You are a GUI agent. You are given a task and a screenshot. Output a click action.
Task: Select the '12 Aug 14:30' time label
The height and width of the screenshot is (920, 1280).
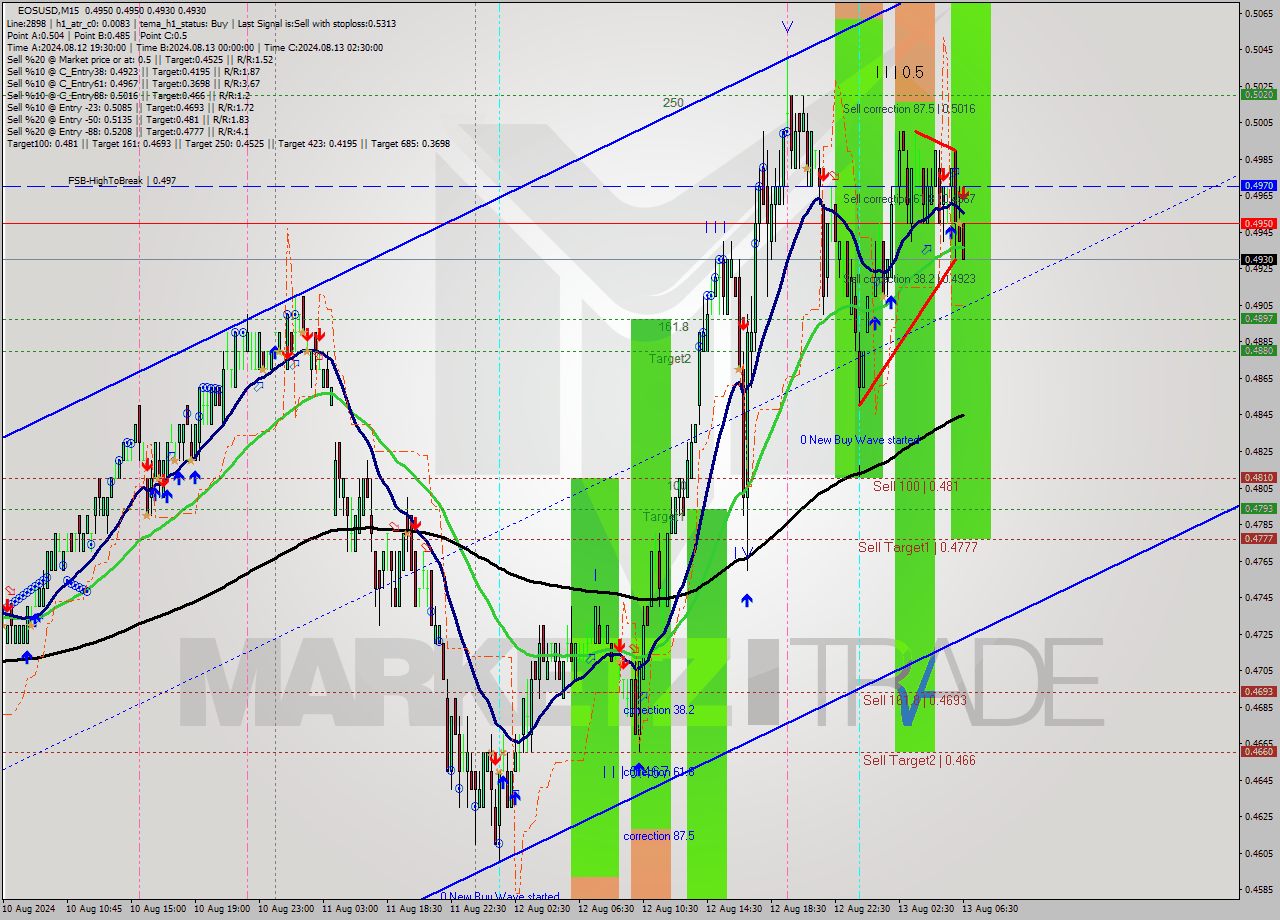point(734,909)
